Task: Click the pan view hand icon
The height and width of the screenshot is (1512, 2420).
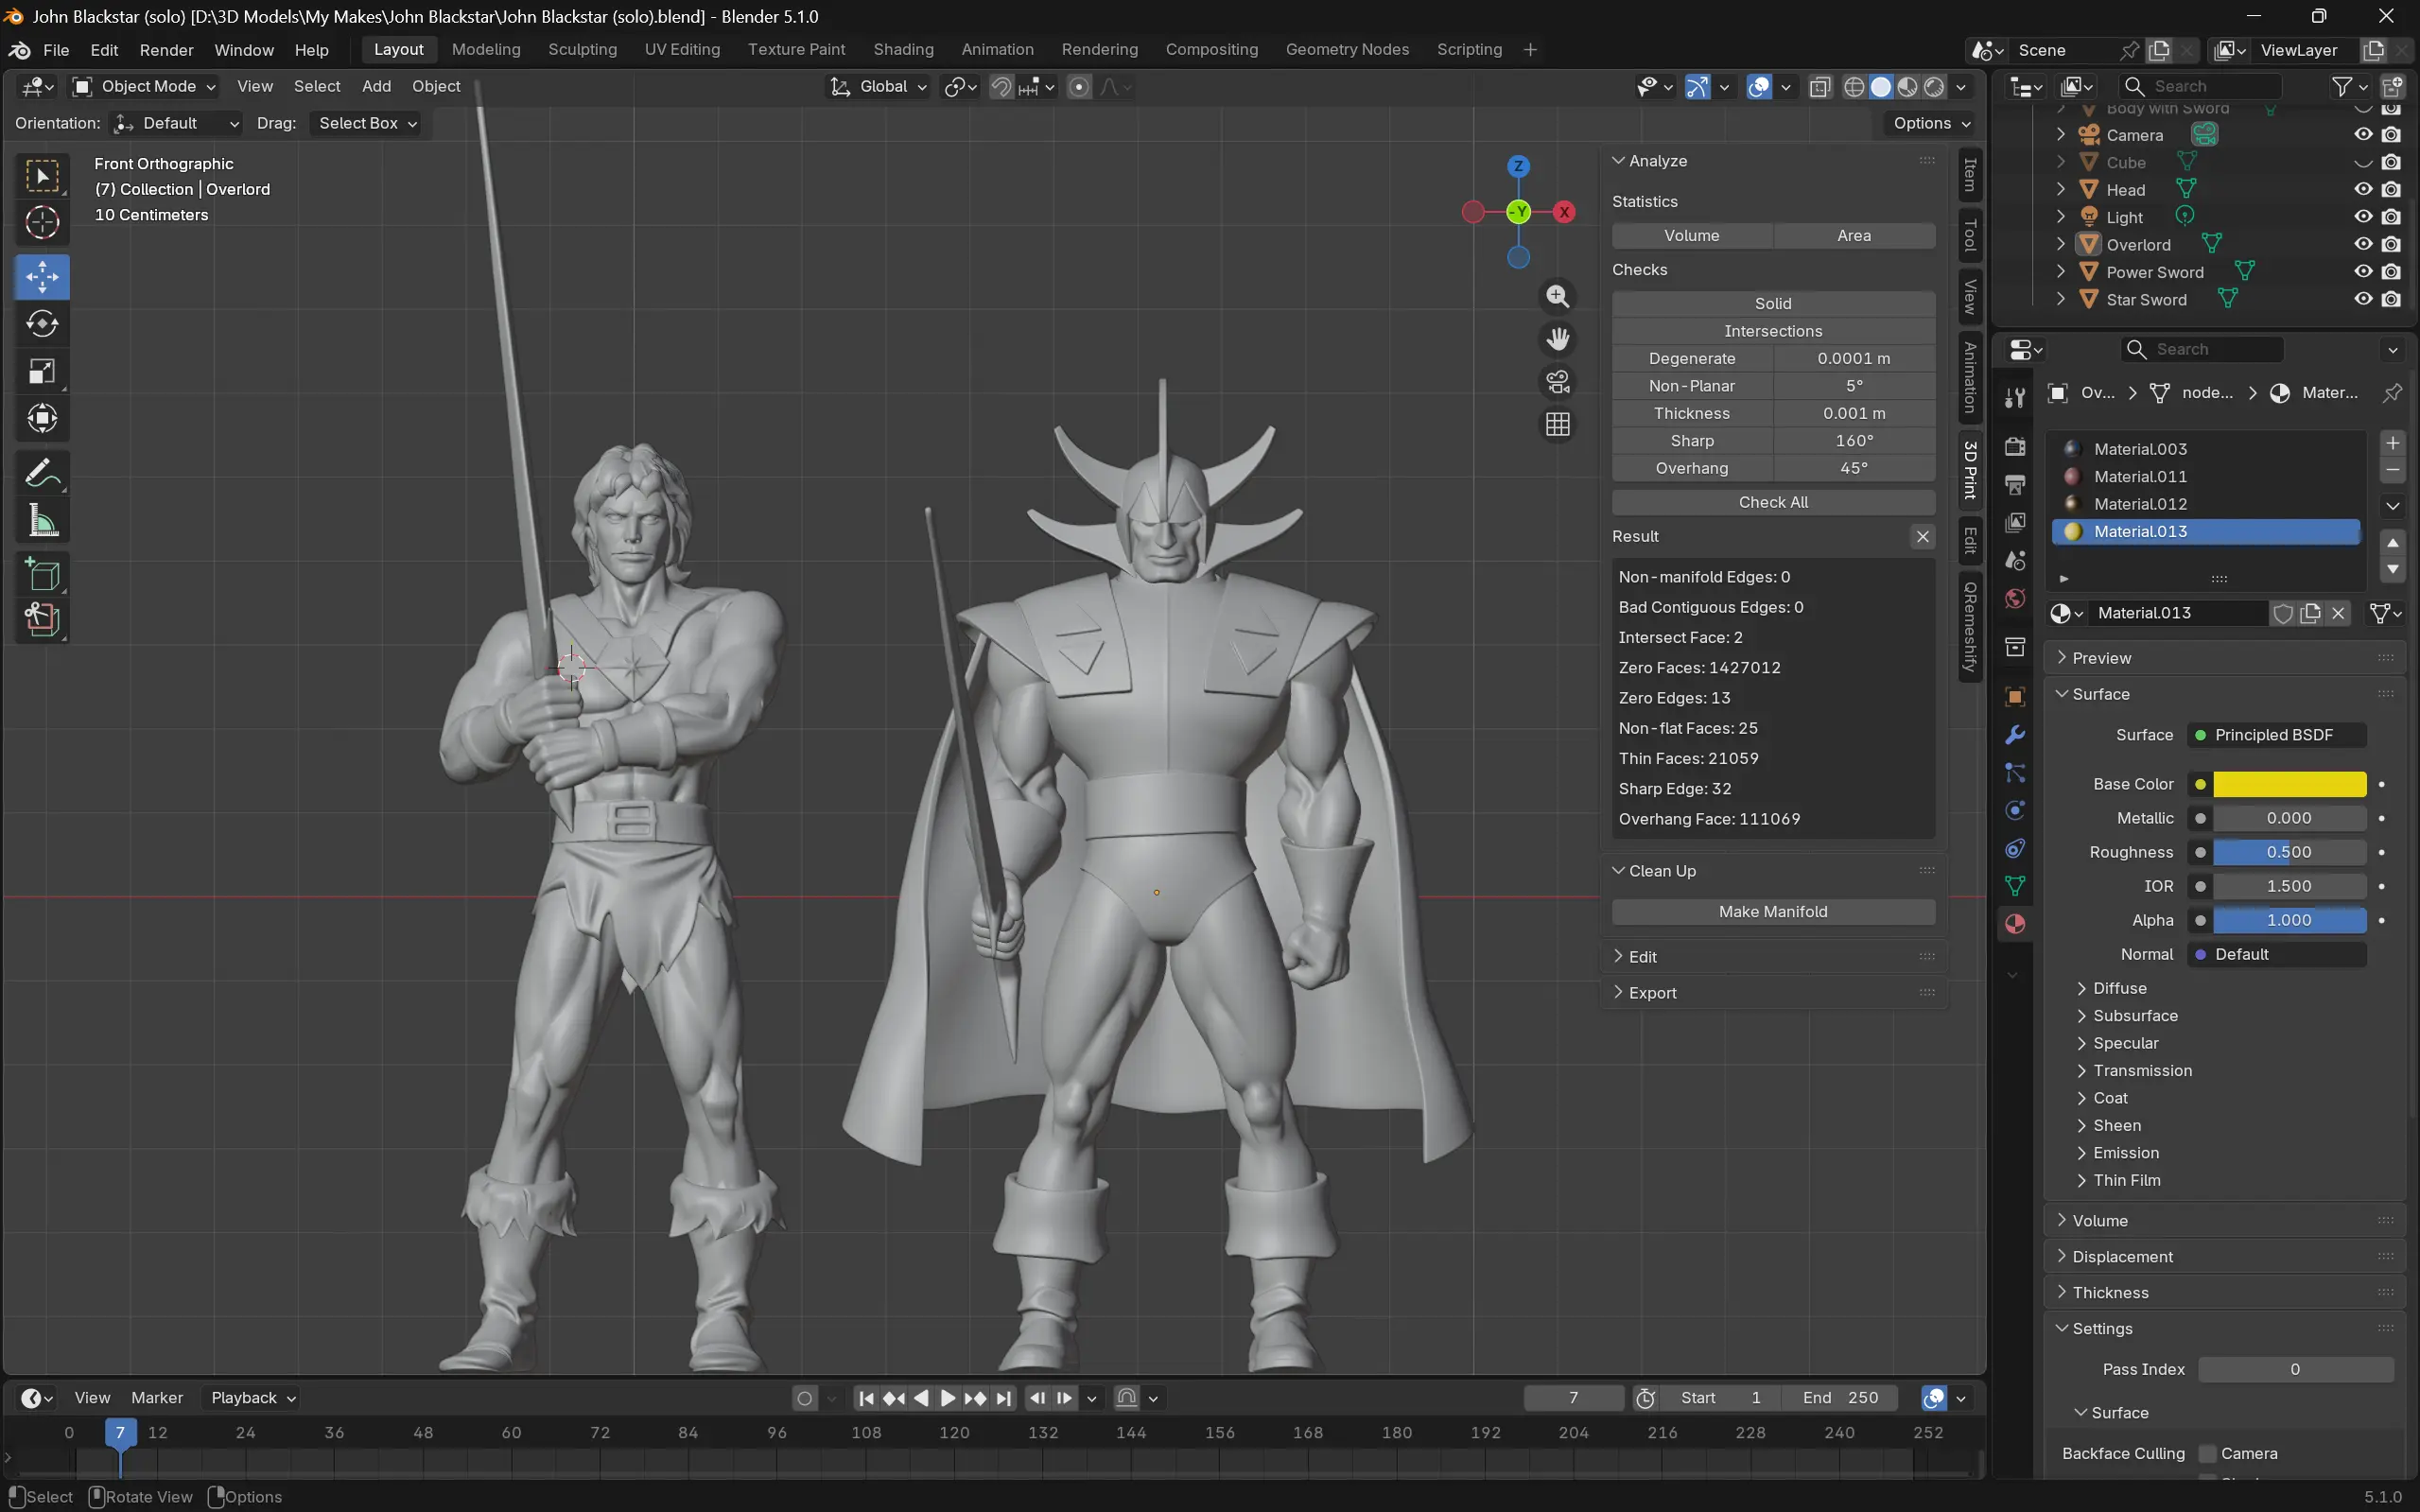Action: 1557,339
